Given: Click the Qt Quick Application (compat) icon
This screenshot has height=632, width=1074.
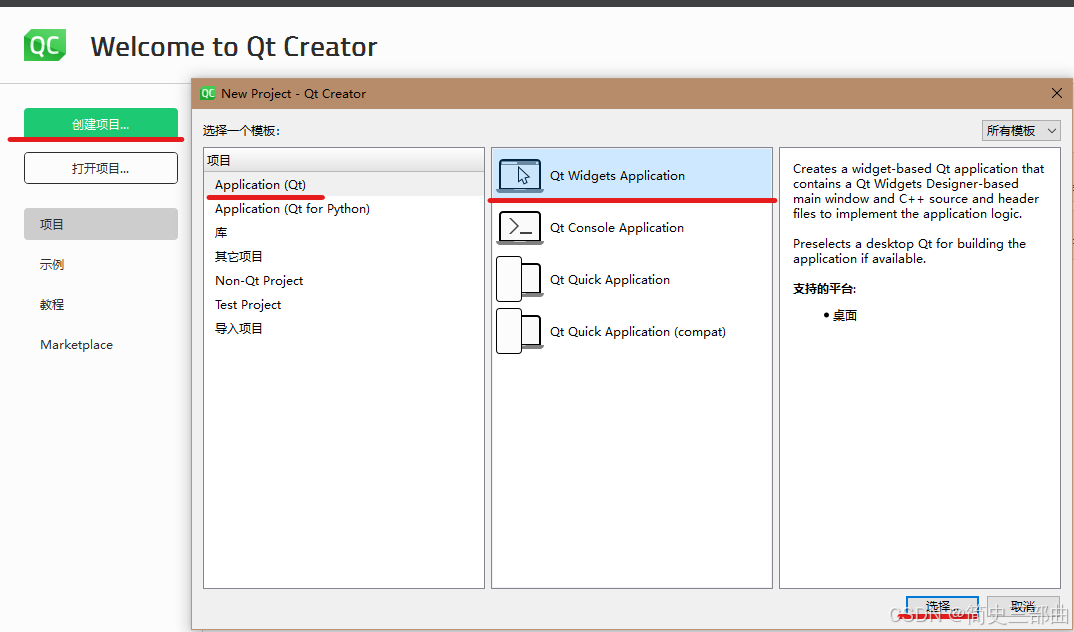Looking at the screenshot, I should 520,331.
